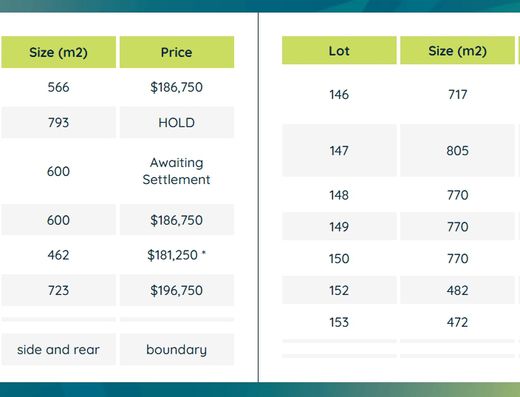This screenshot has width=520, height=397.
Task: Click the Lot column header
Action: point(339,50)
